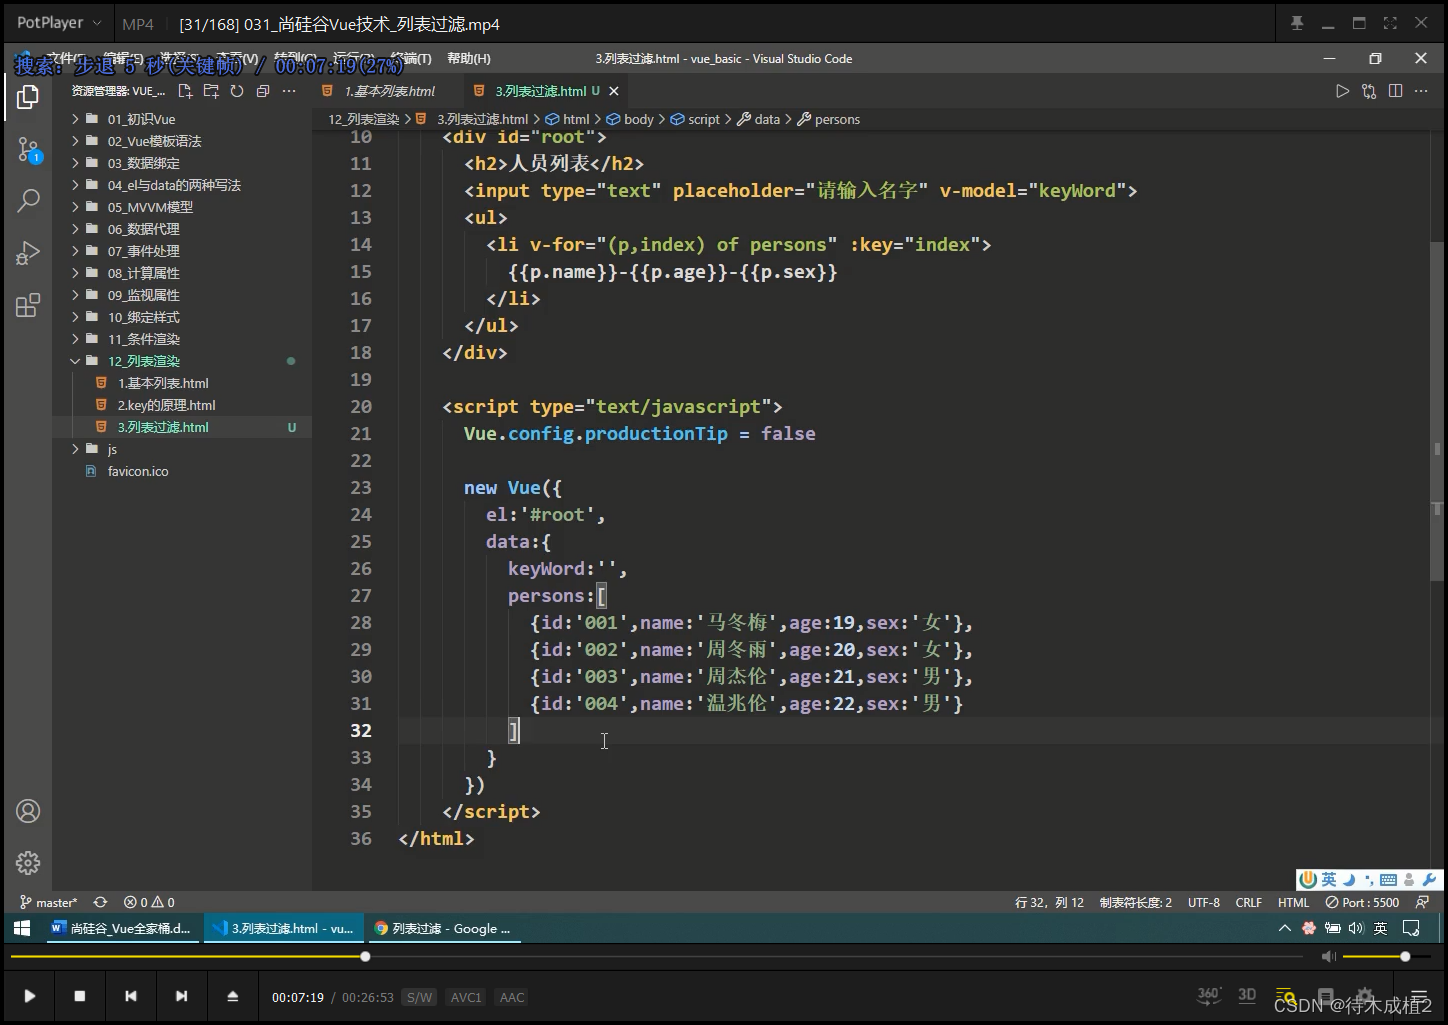Open the Search view in activity bar

(28, 201)
